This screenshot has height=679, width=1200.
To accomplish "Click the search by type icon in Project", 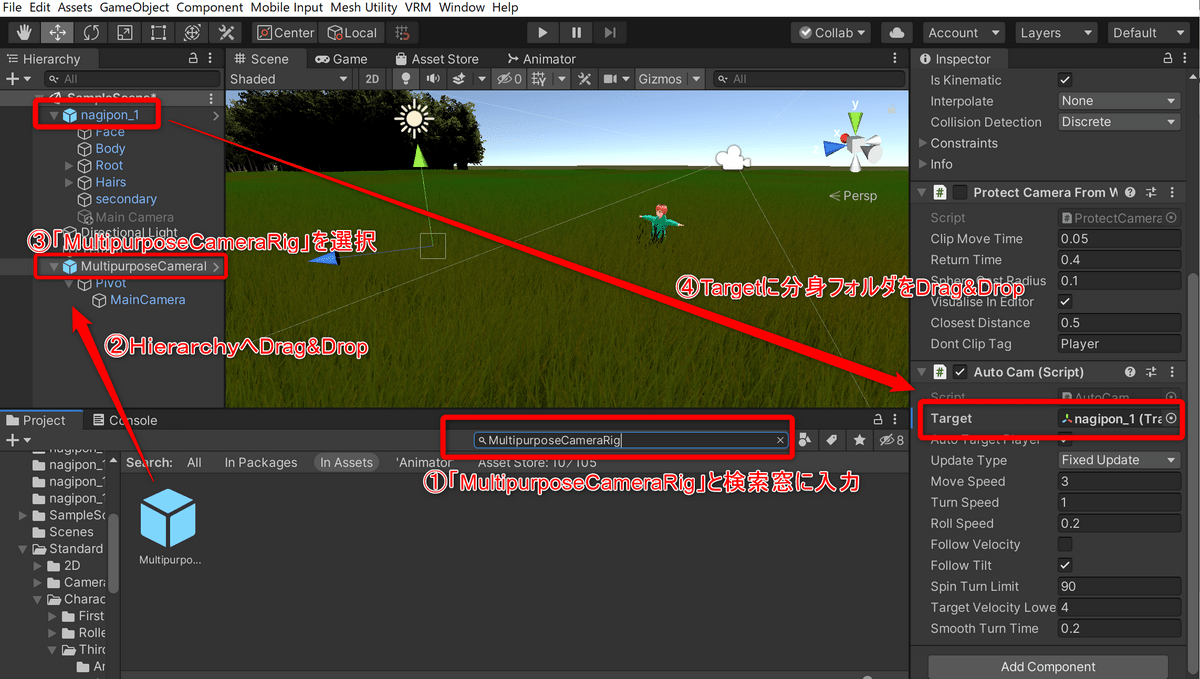I will [x=807, y=440].
